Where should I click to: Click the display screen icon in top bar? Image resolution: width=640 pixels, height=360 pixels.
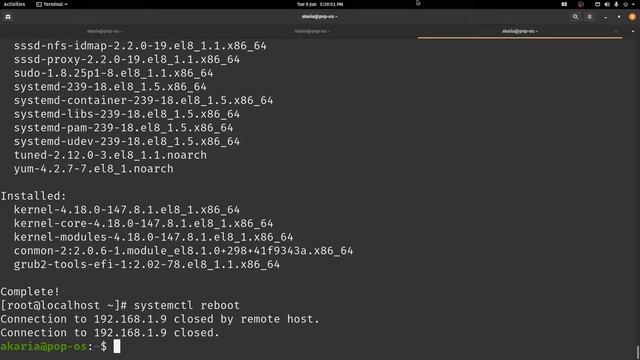[x=597, y=4]
